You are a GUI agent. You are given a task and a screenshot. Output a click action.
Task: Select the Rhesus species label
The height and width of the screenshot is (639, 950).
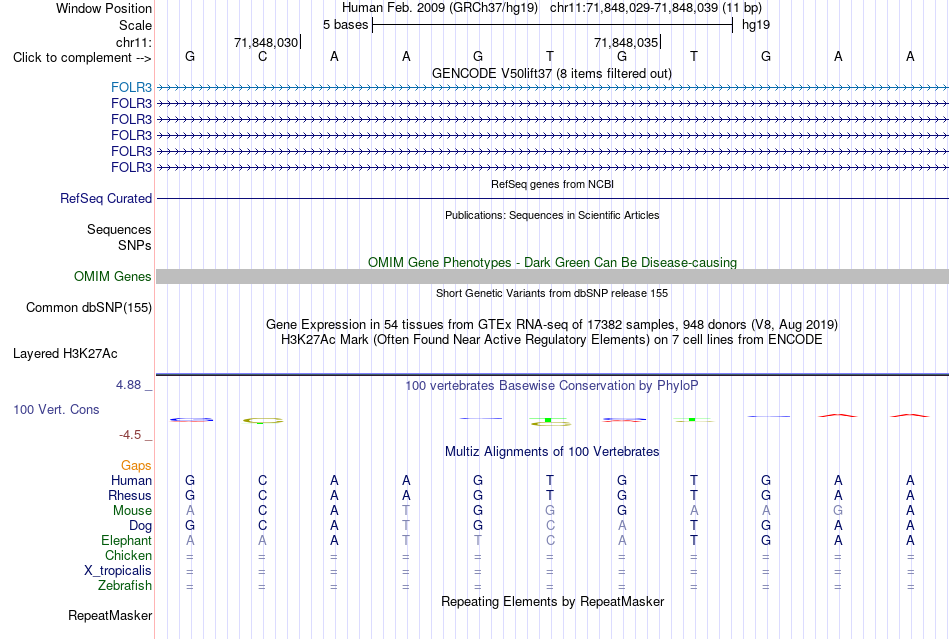click(x=130, y=495)
